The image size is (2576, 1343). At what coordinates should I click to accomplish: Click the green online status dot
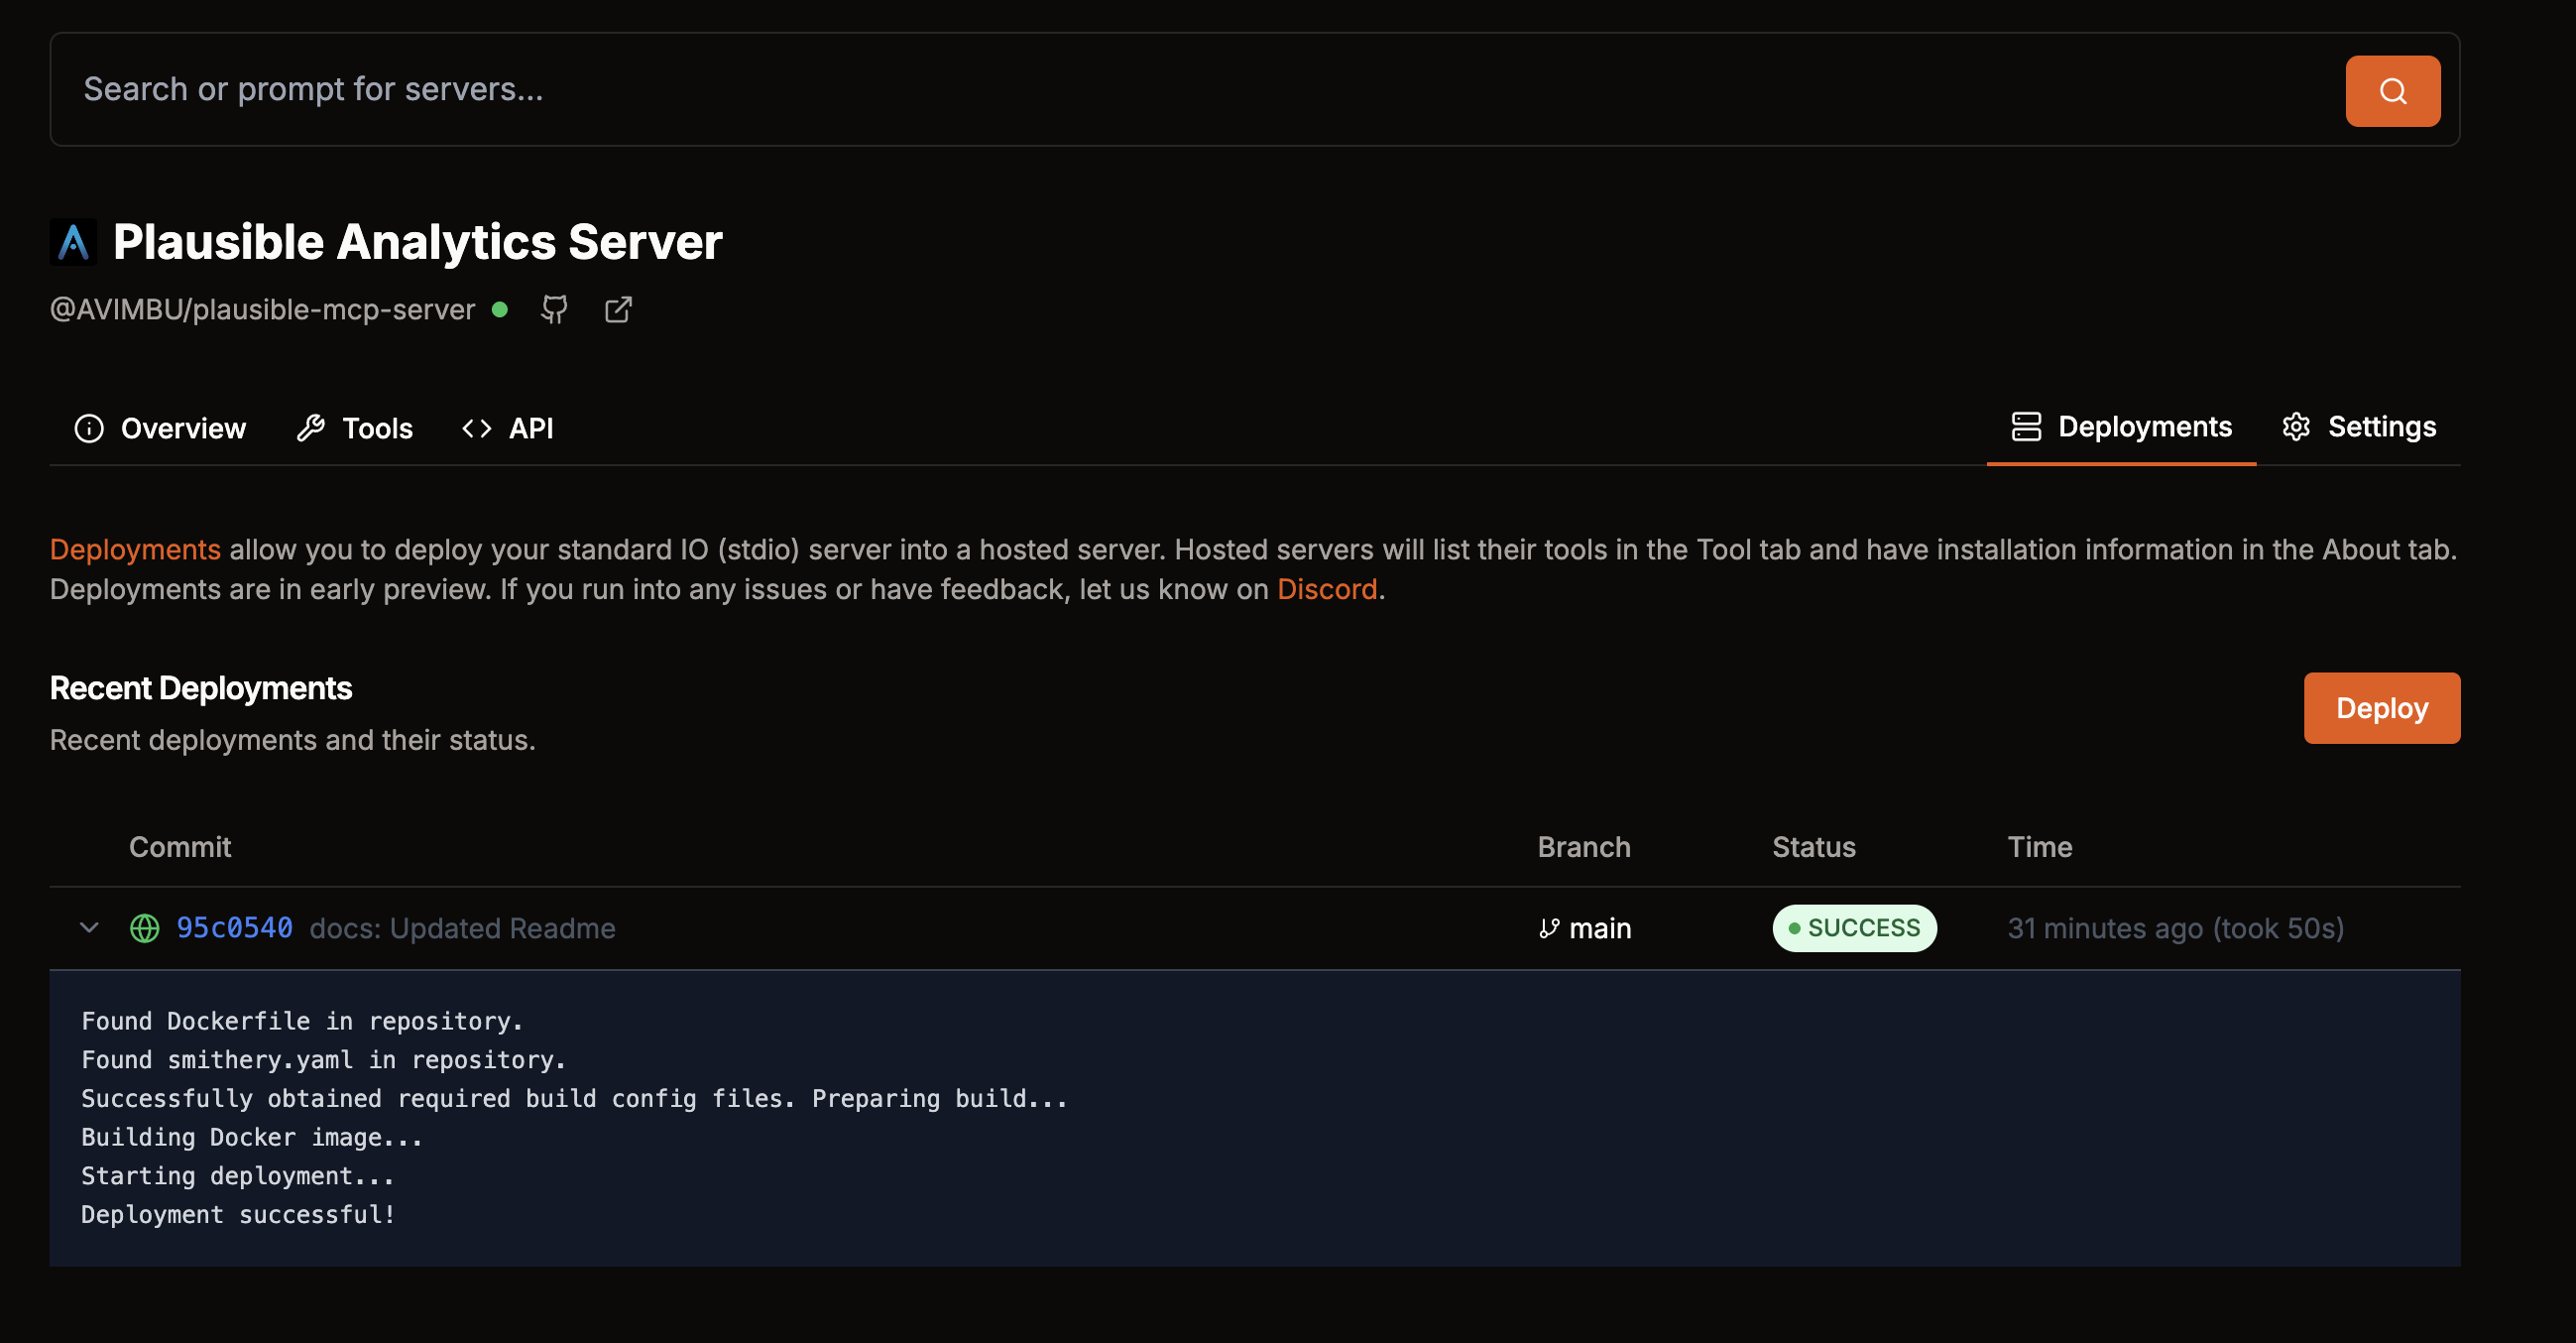[500, 310]
